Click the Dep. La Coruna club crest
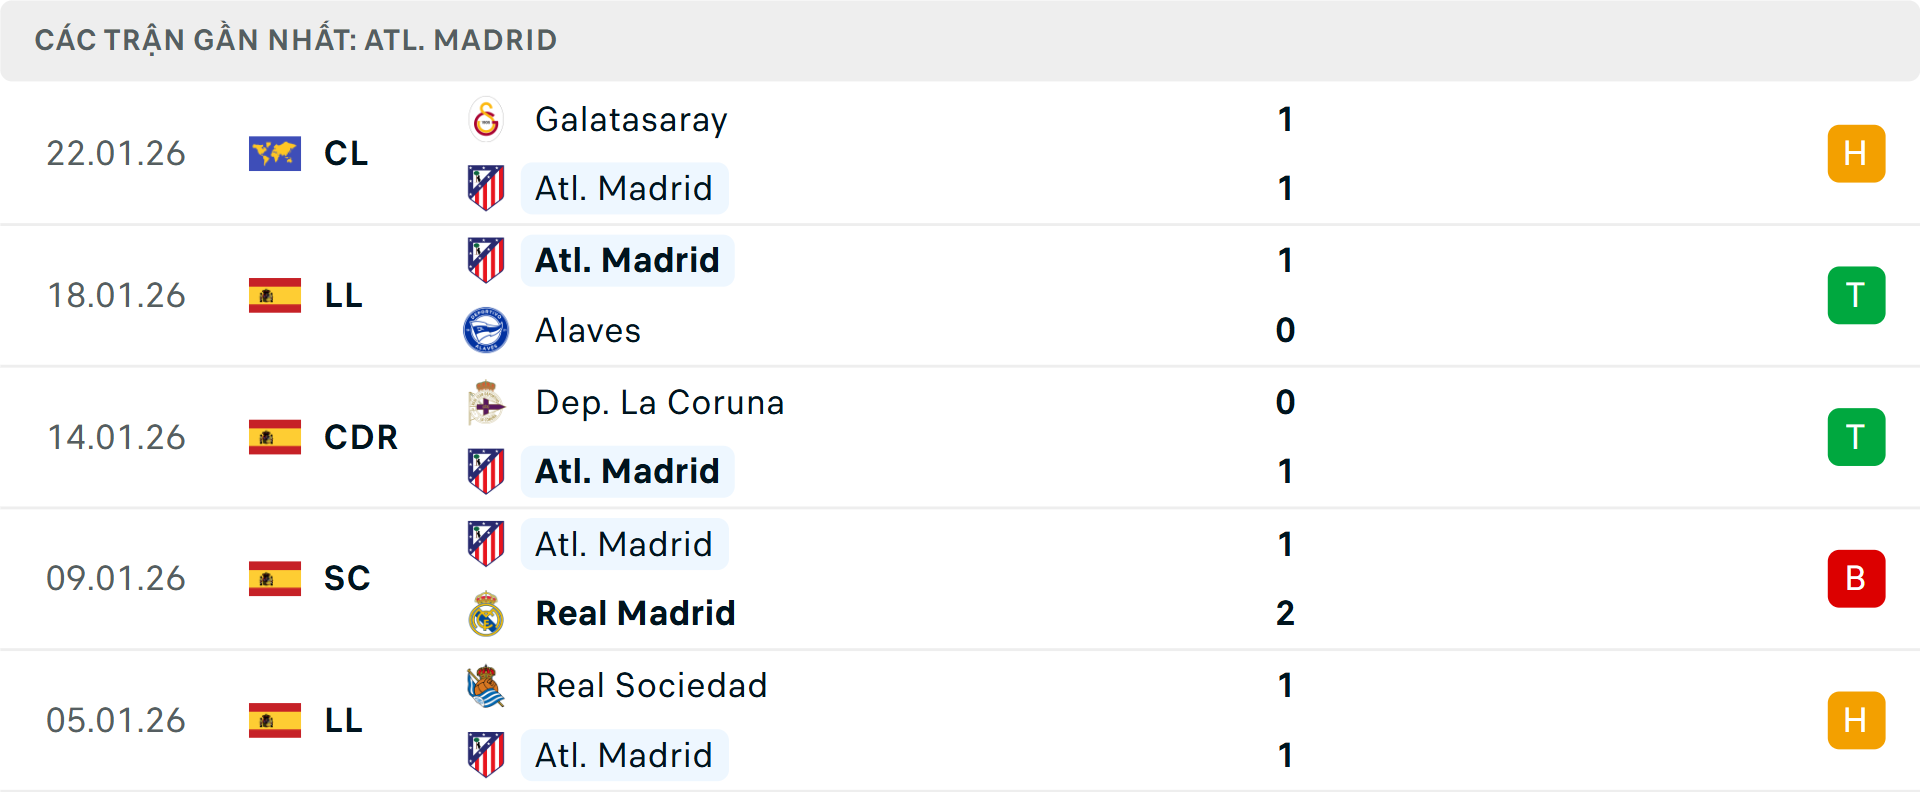1920x792 pixels. pos(489,402)
